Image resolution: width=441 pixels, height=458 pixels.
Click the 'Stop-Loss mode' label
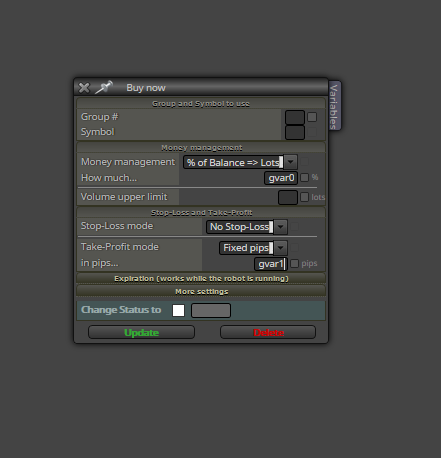(117, 226)
